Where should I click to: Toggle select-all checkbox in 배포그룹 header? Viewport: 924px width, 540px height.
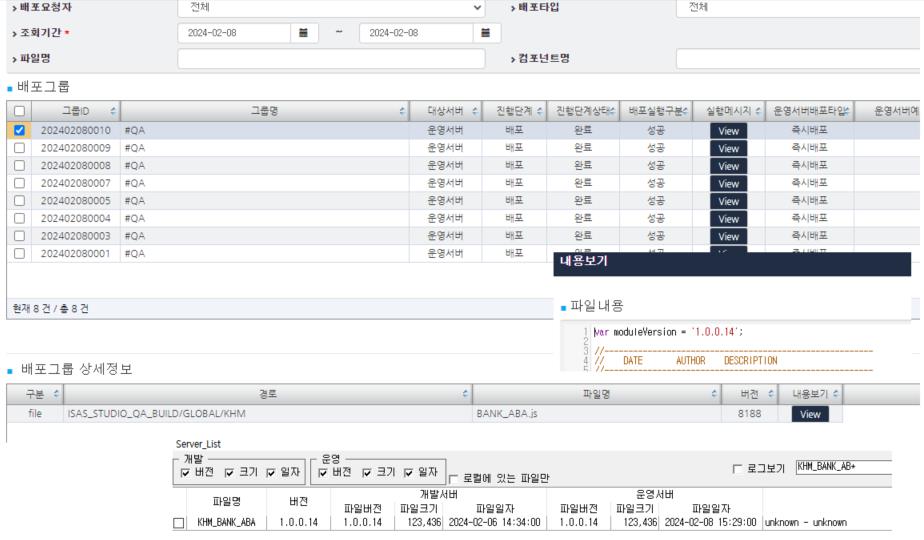19,111
